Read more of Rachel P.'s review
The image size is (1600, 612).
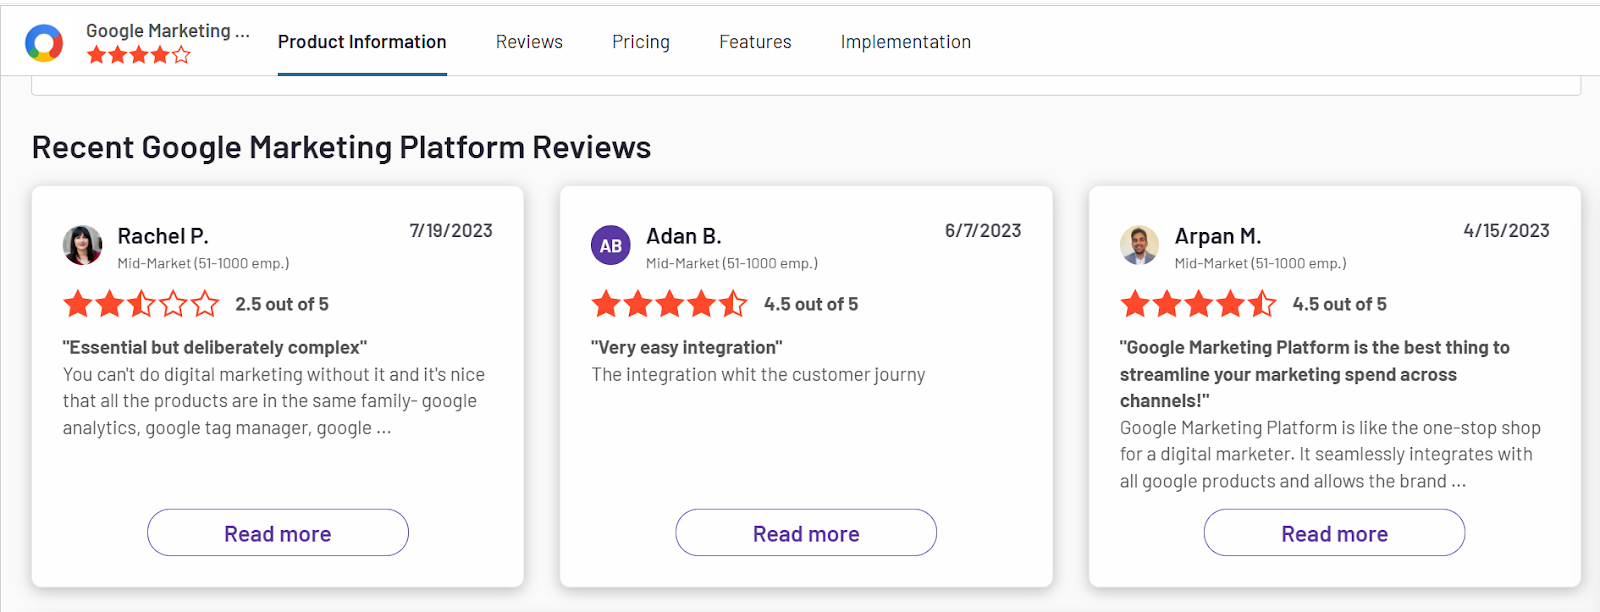(x=278, y=533)
